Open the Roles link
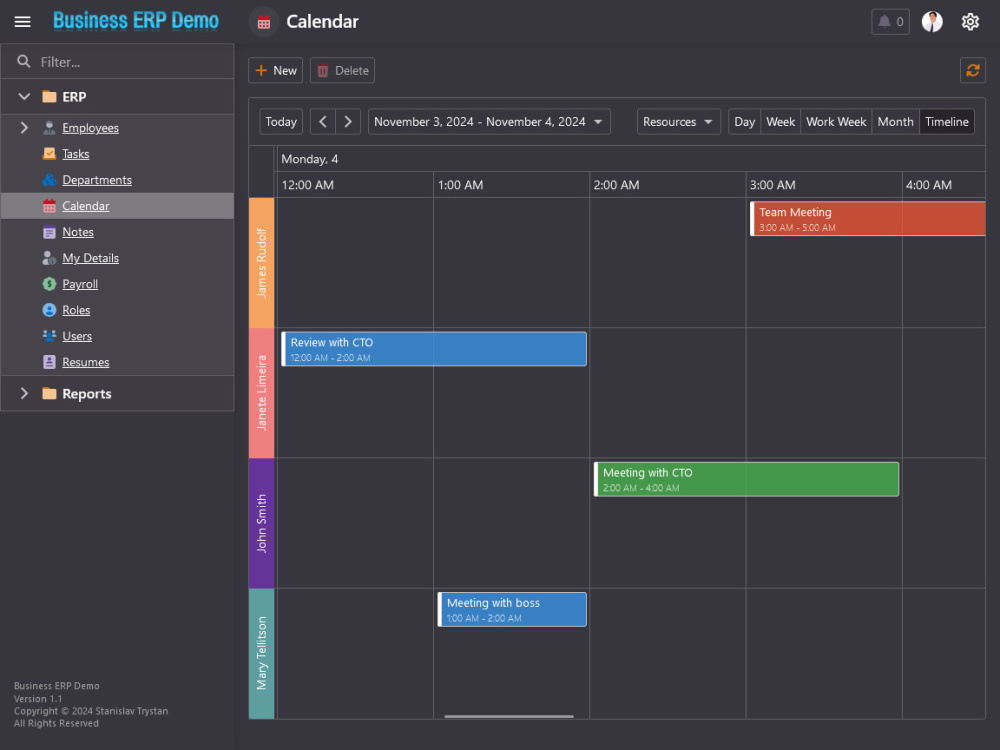 76,310
